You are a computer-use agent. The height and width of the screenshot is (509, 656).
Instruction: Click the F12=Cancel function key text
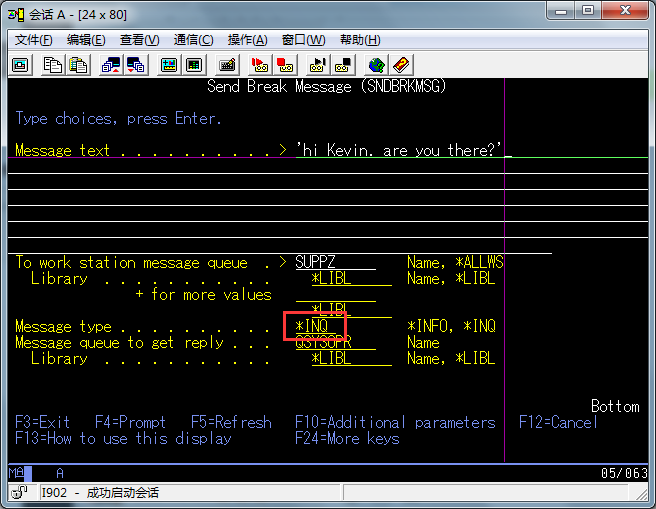coord(558,422)
